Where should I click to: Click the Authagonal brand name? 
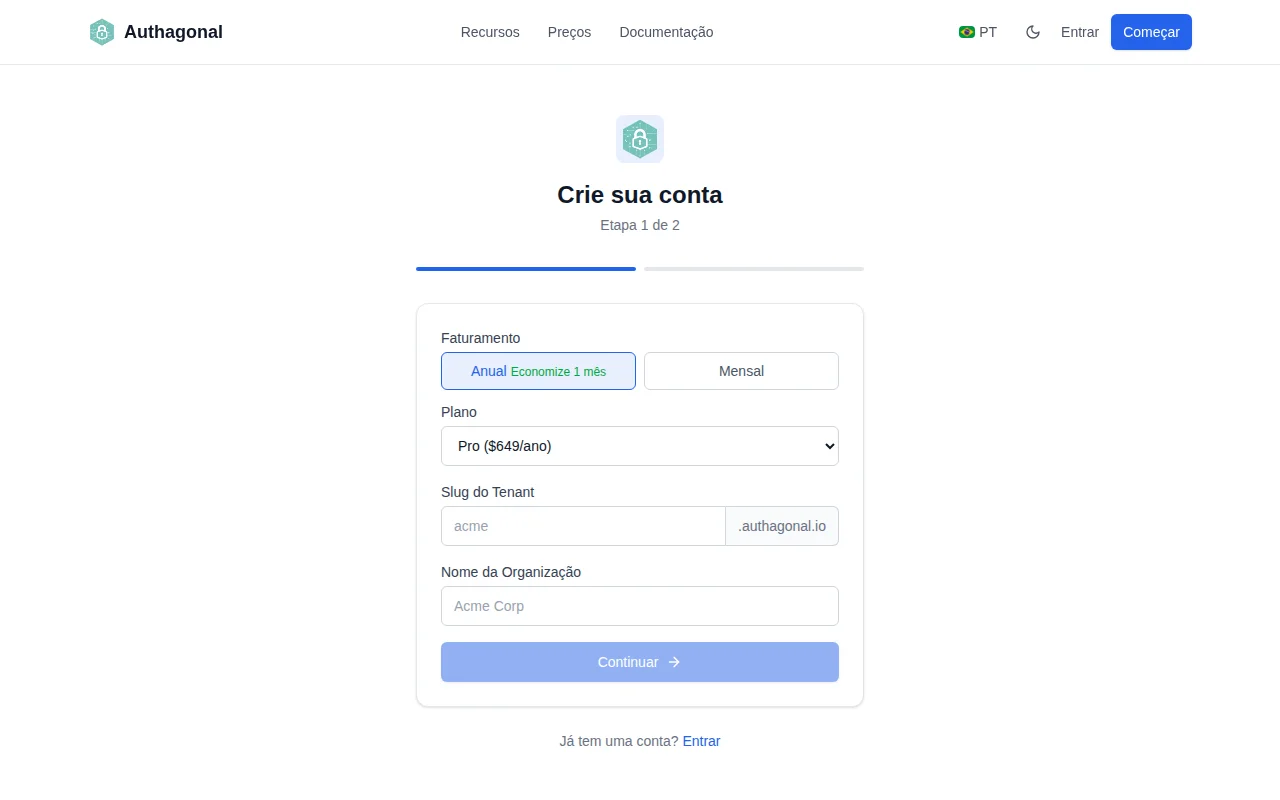coord(173,32)
